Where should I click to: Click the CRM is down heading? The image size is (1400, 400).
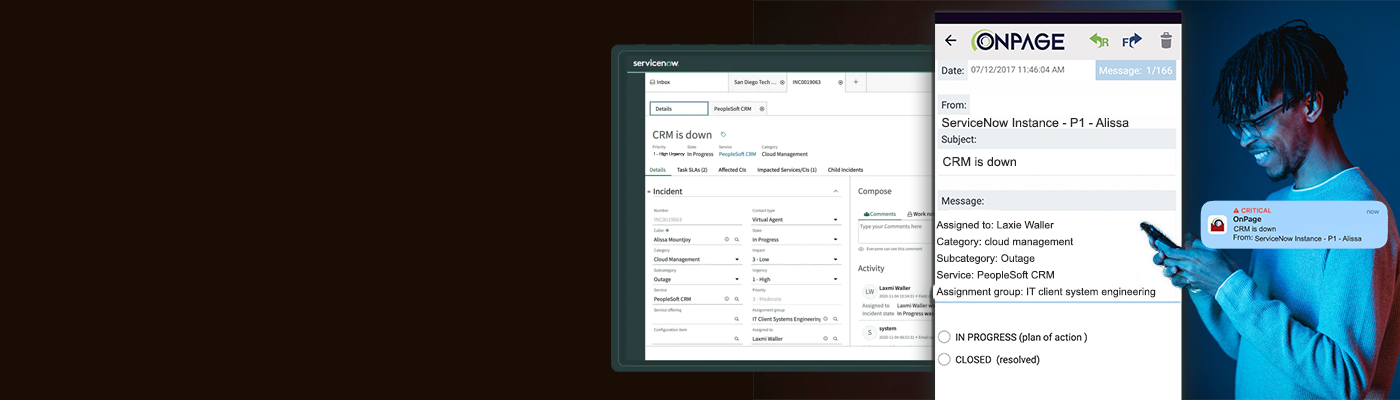[x=682, y=135]
